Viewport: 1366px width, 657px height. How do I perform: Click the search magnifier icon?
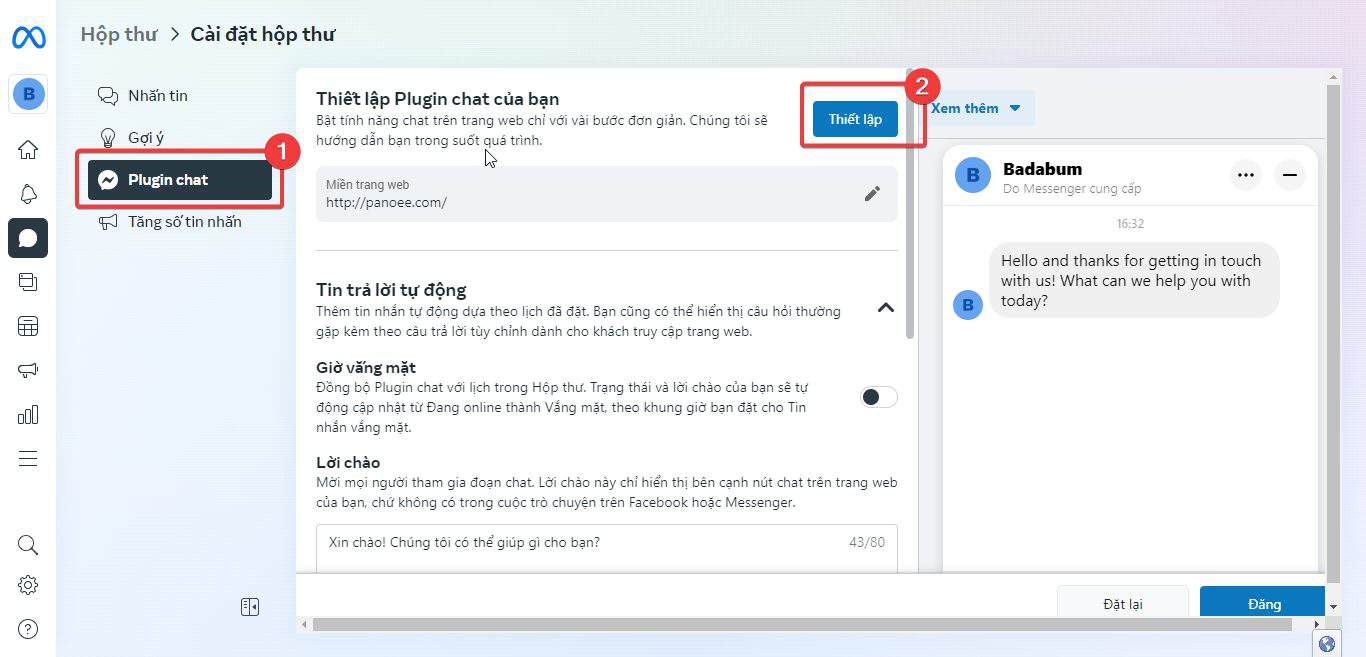click(x=28, y=545)
